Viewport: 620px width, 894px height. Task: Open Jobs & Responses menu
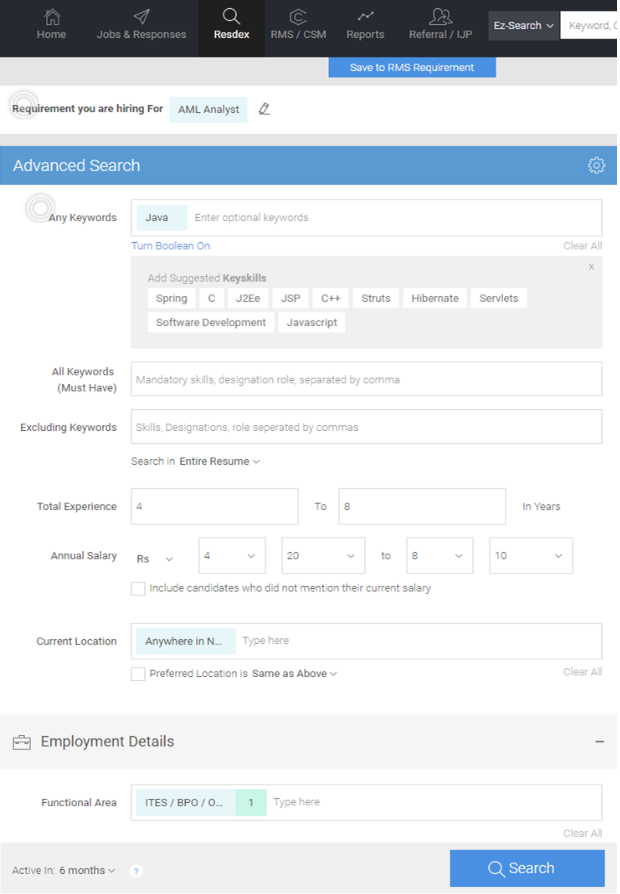[x=141, y=34]
